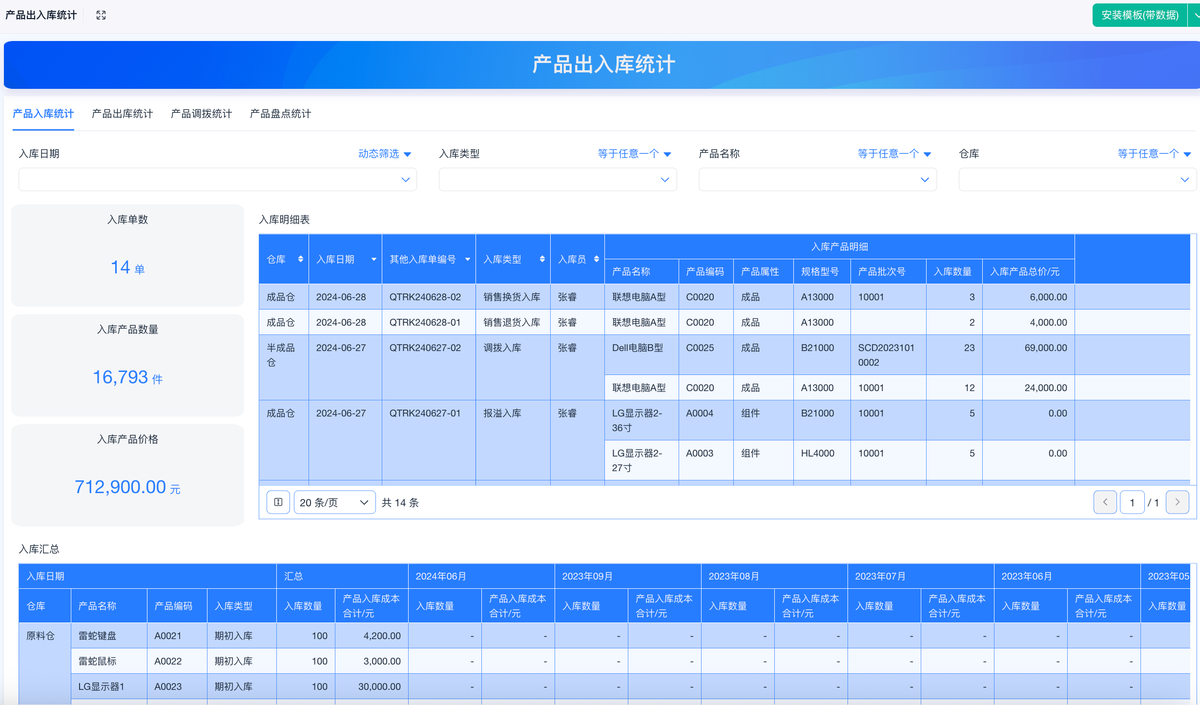1200x705 pixels.
Task: Change 产品名称 condition 等于任意一个
Action: pos(894,154)
